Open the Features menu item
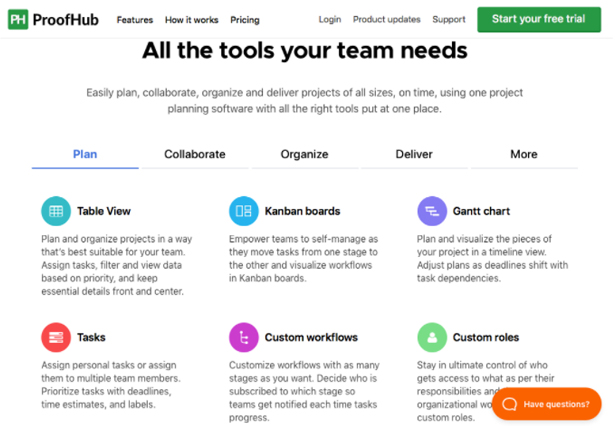This screenshot has height=431, width=616. [x=135, y=20]
